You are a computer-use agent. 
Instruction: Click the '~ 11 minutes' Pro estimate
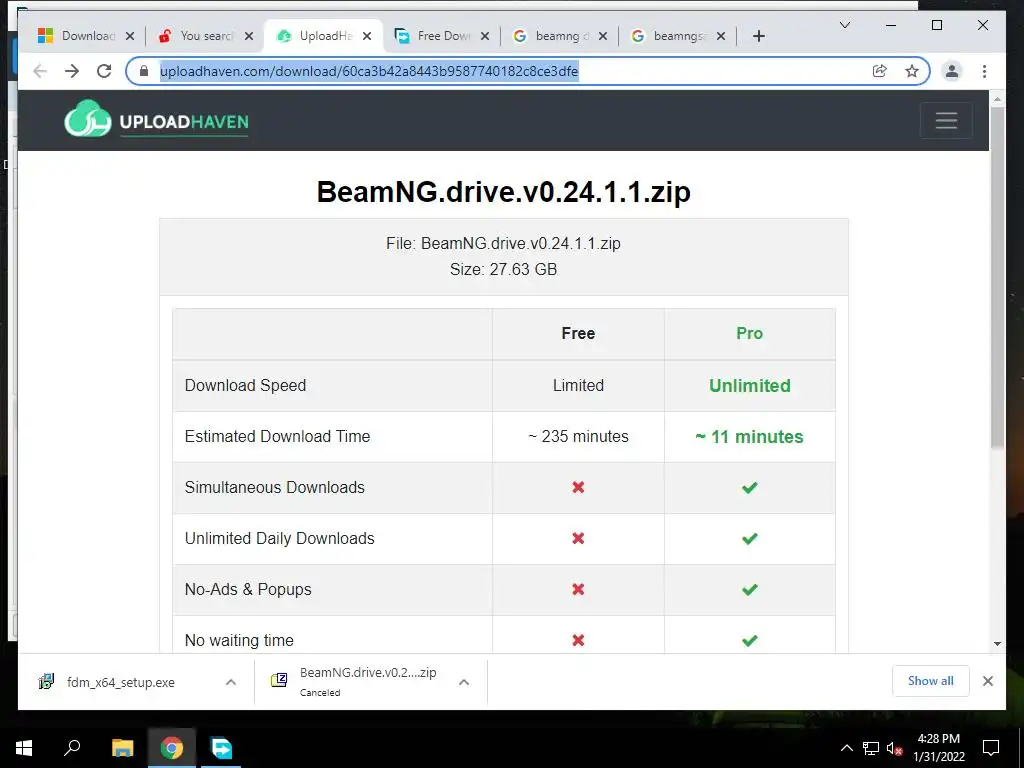[749, 436]
